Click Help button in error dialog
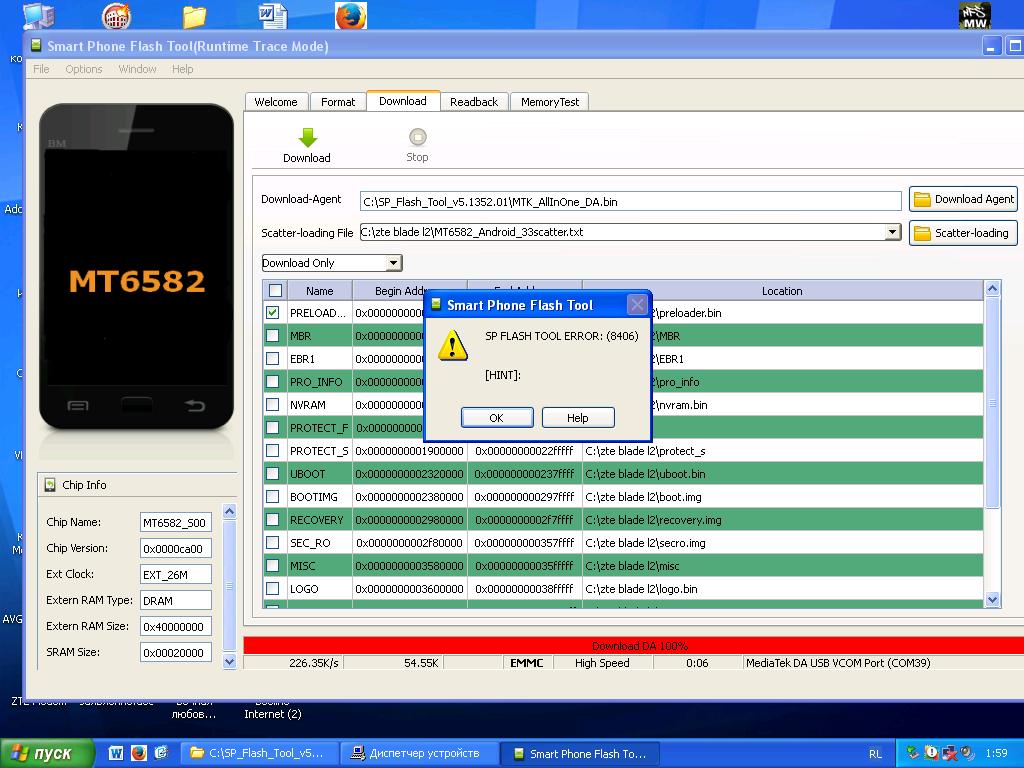The image size is (1024, 768). click(578, 418)
